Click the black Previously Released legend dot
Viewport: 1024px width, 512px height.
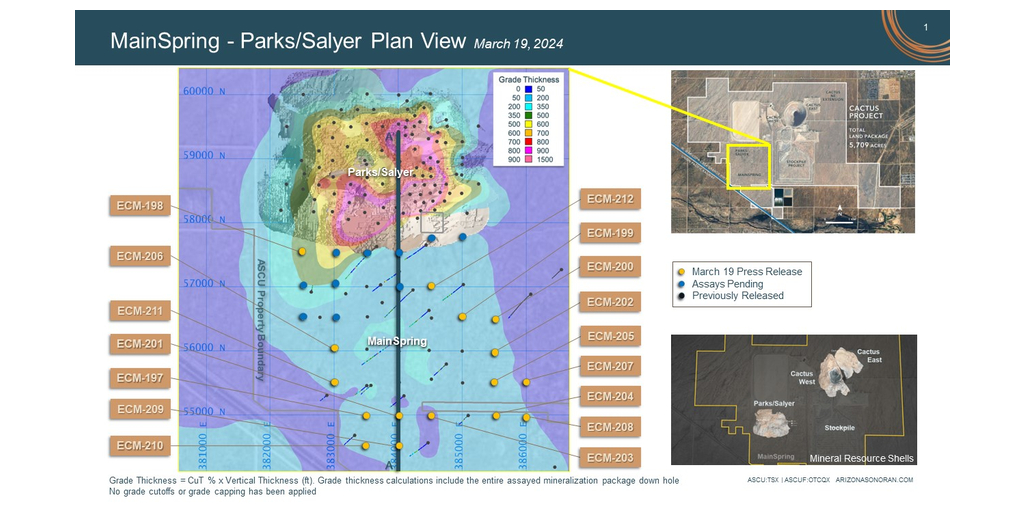tap(681, 295)
